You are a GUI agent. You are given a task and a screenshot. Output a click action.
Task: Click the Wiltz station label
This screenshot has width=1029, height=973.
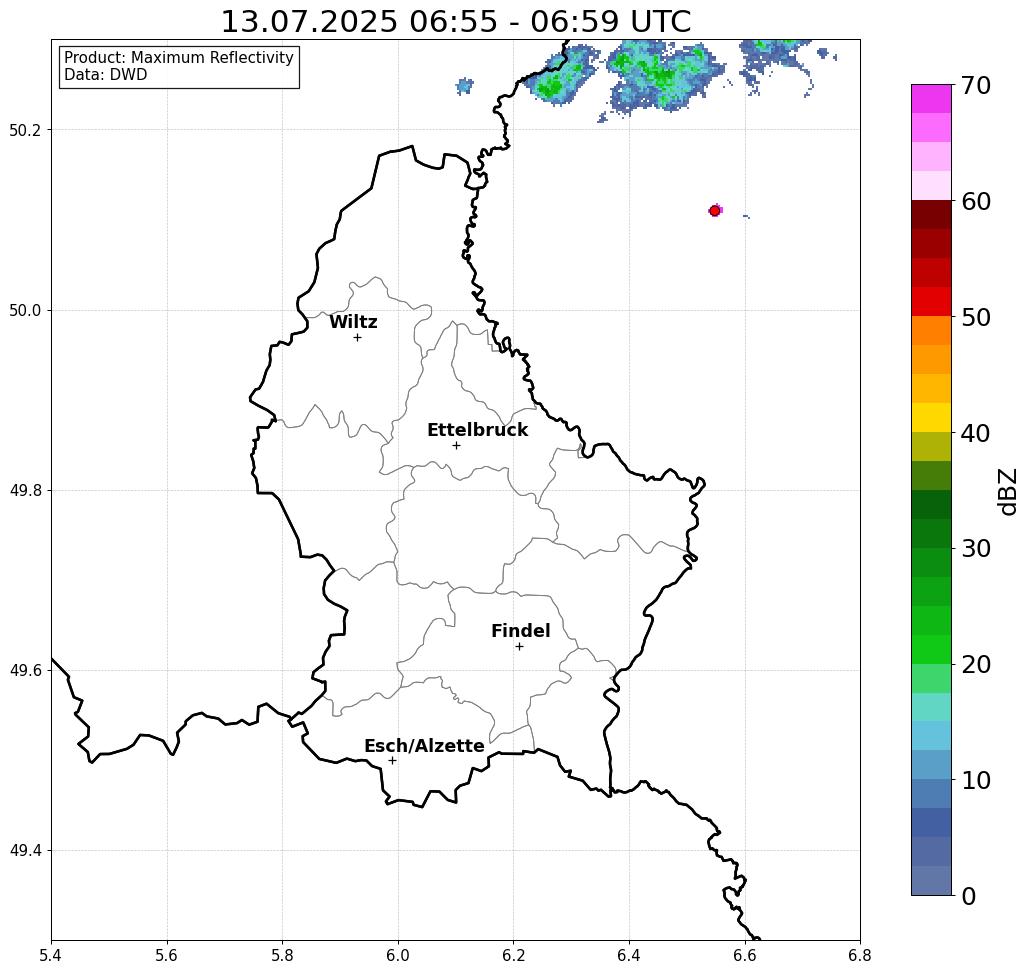tap(353, 322)
